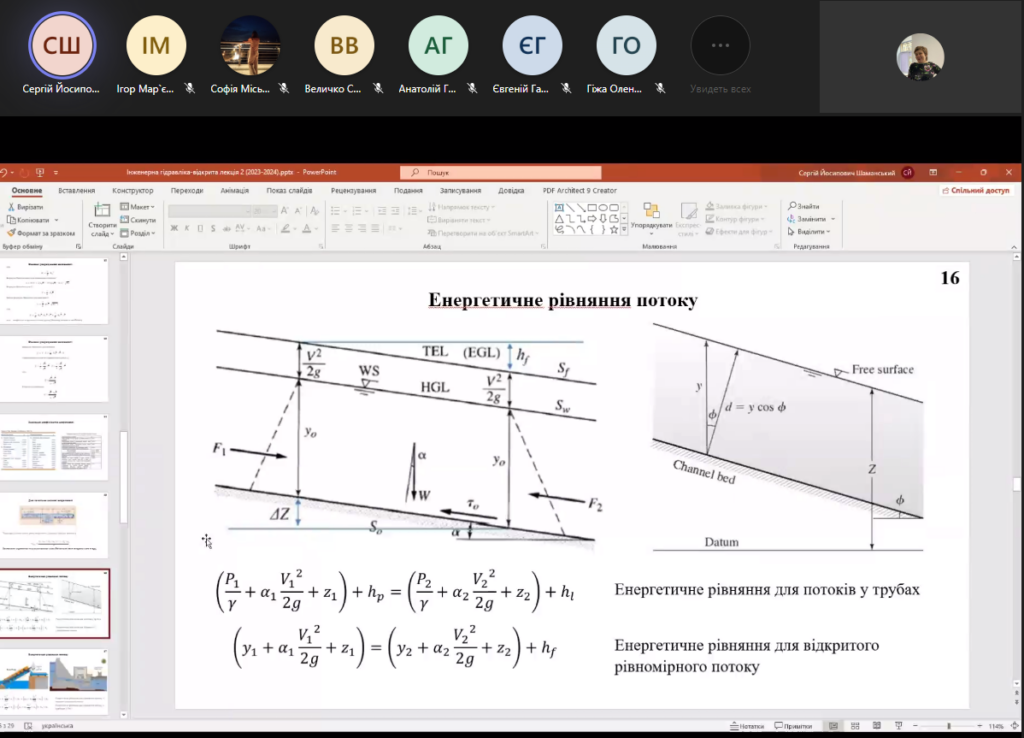Viewport: 1024px width, 738px height.
Task: Align text left in paragraph group
Action: click(x=335, y=229)
